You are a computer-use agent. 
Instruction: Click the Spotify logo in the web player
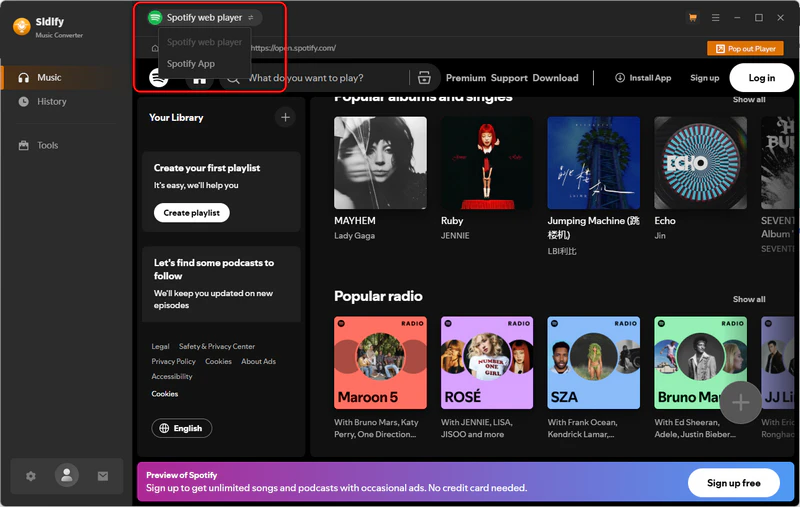(x=158, y=78)
